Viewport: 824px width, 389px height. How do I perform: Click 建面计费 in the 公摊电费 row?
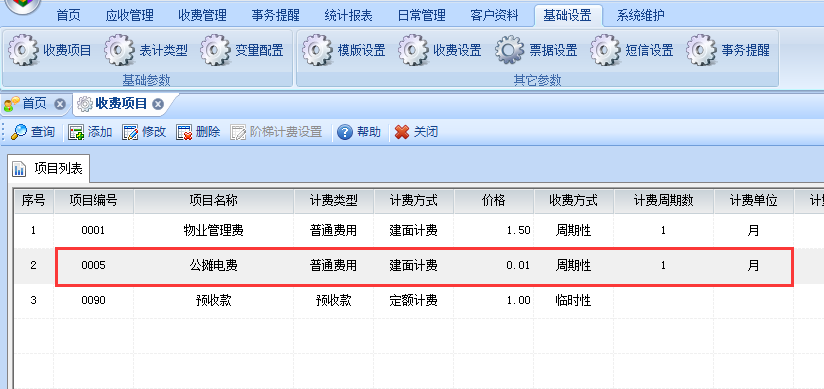414,265
